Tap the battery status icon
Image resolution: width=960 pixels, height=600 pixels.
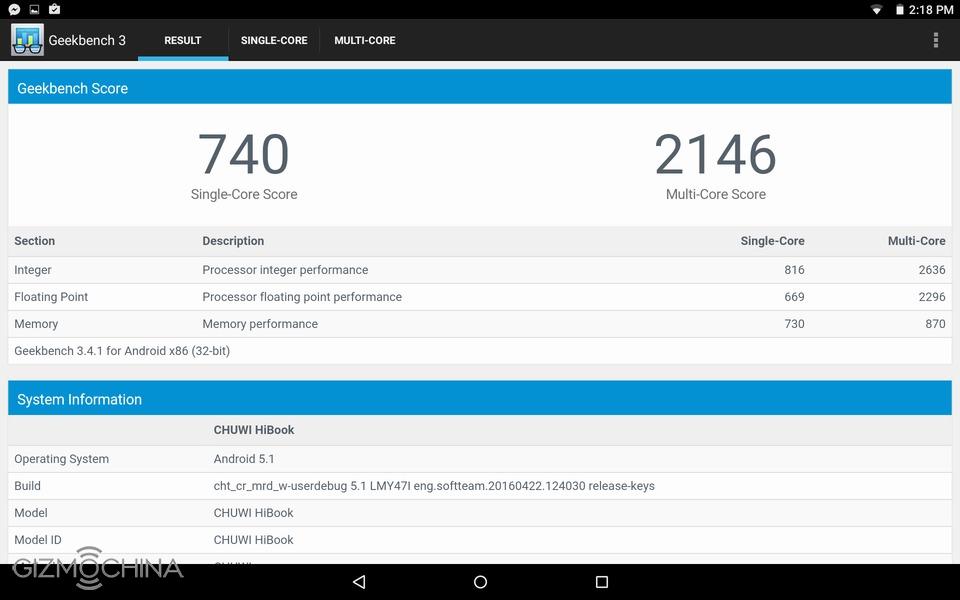(x=899, y=10)
